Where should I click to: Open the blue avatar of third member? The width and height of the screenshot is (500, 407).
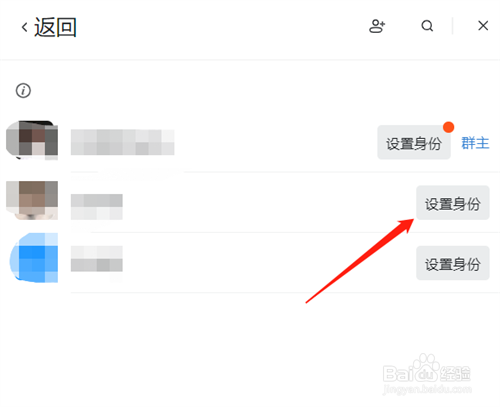pyautogui.click(x=33, y=258)
